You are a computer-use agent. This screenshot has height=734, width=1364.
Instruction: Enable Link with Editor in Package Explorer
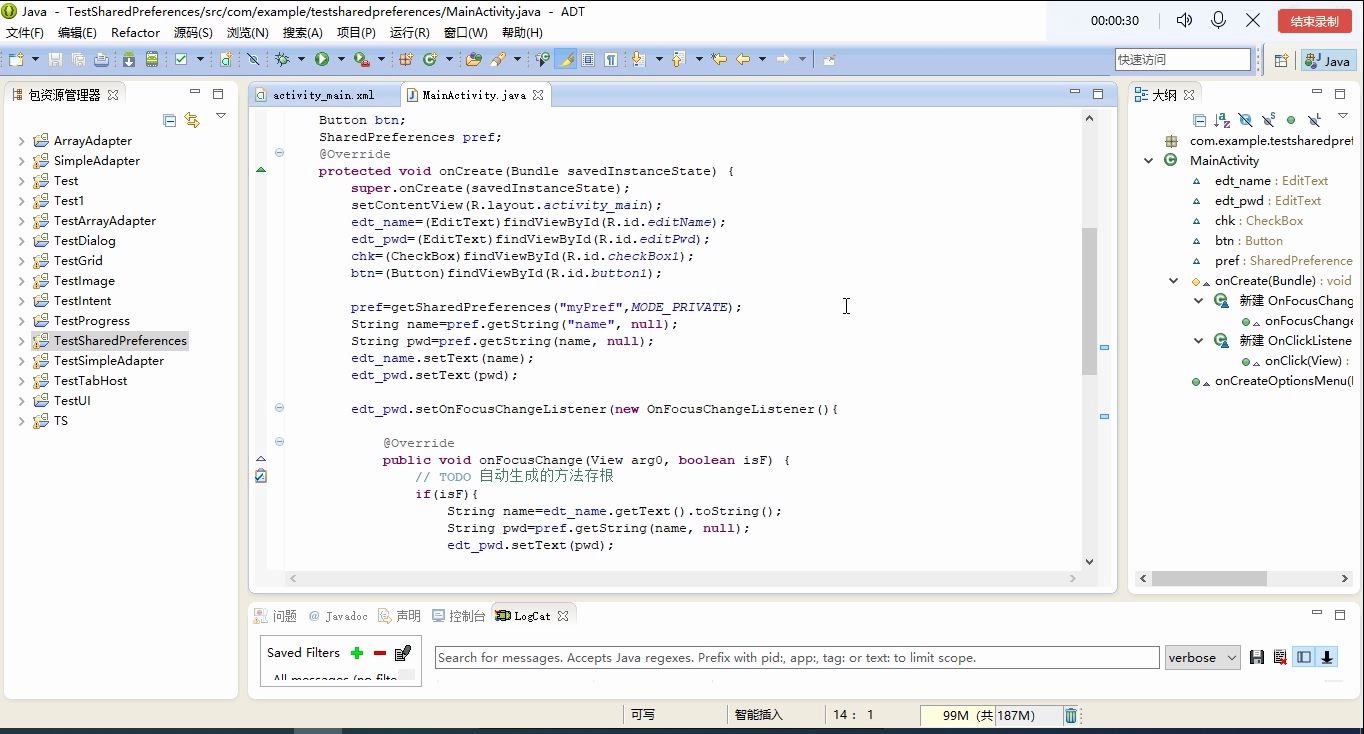[192, 120]
